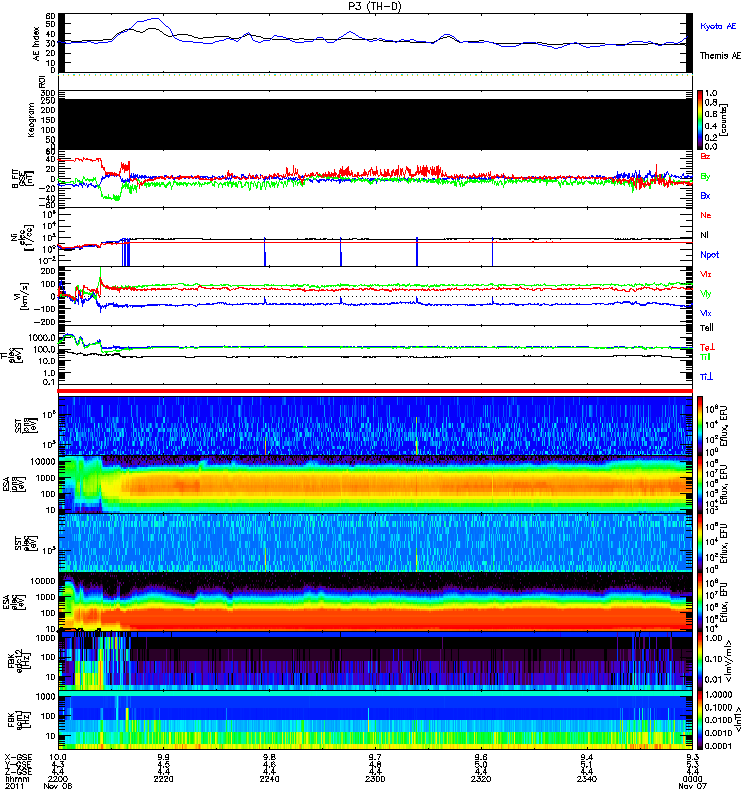The height and width of the screenshot is (800, 750).
Task: Click the 0000 time tick label
Action: (692, 779)
